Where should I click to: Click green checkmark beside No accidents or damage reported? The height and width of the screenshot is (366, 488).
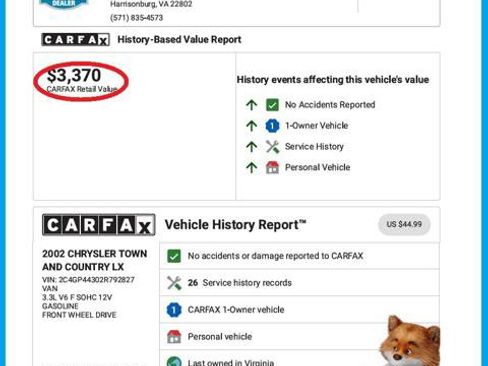[174, 256]
